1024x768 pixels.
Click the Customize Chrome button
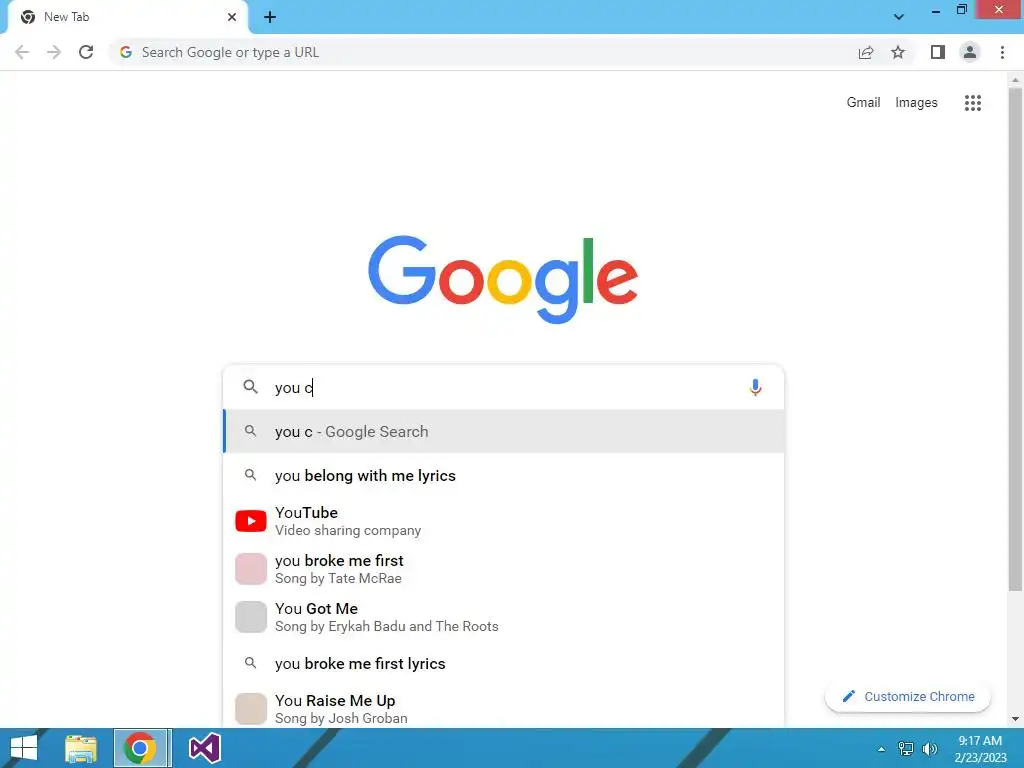(x=908, y=696)
